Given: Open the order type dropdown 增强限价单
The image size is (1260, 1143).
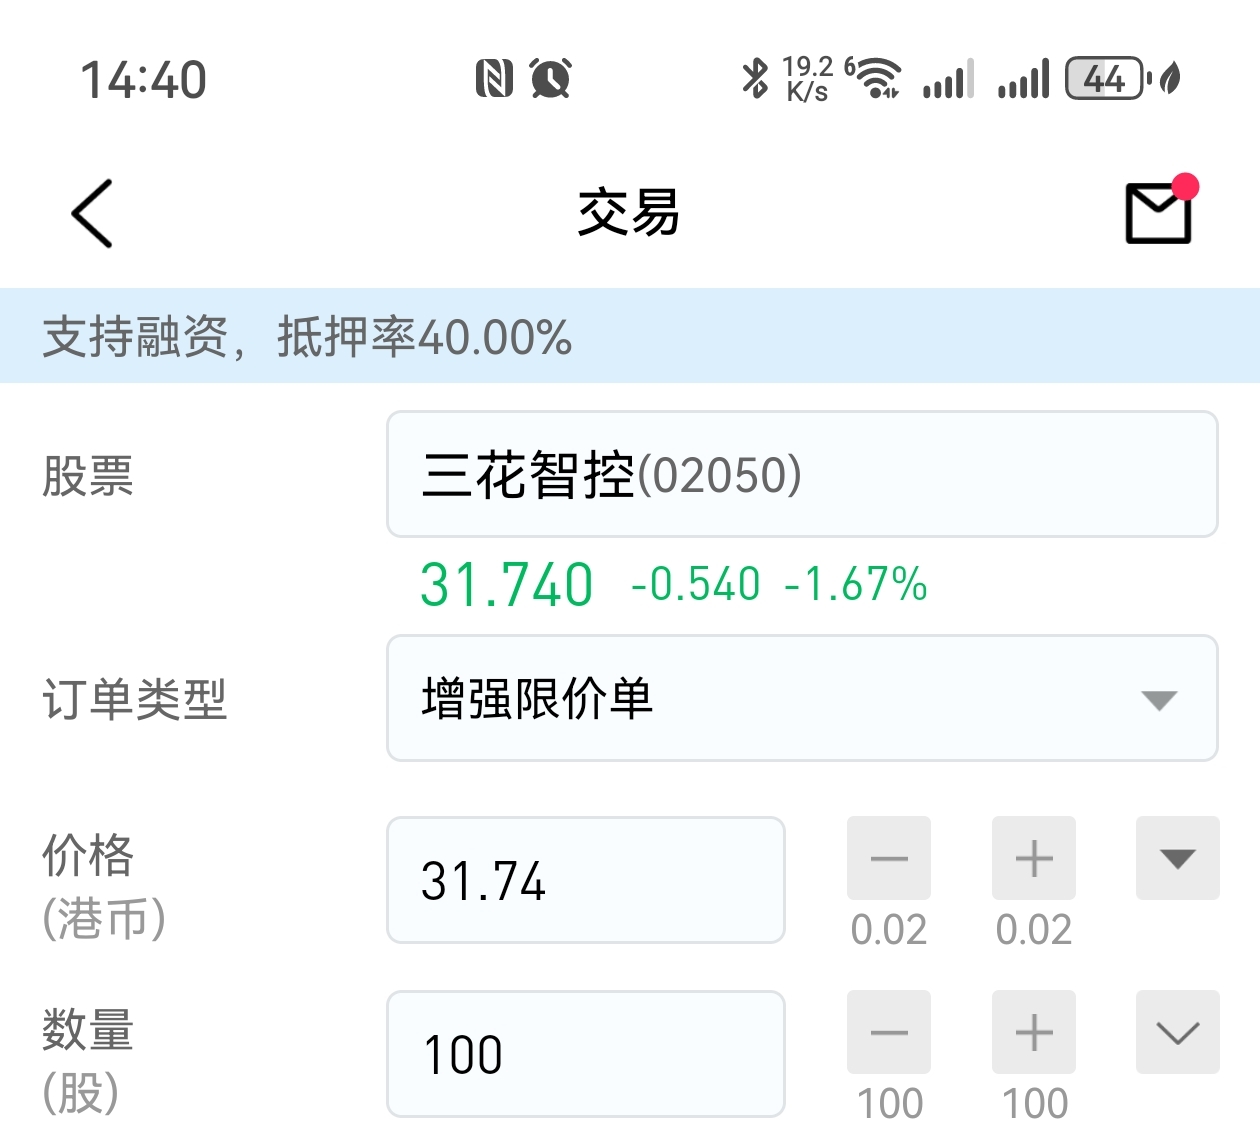Looking at the screenshot, I should [802, 698].
